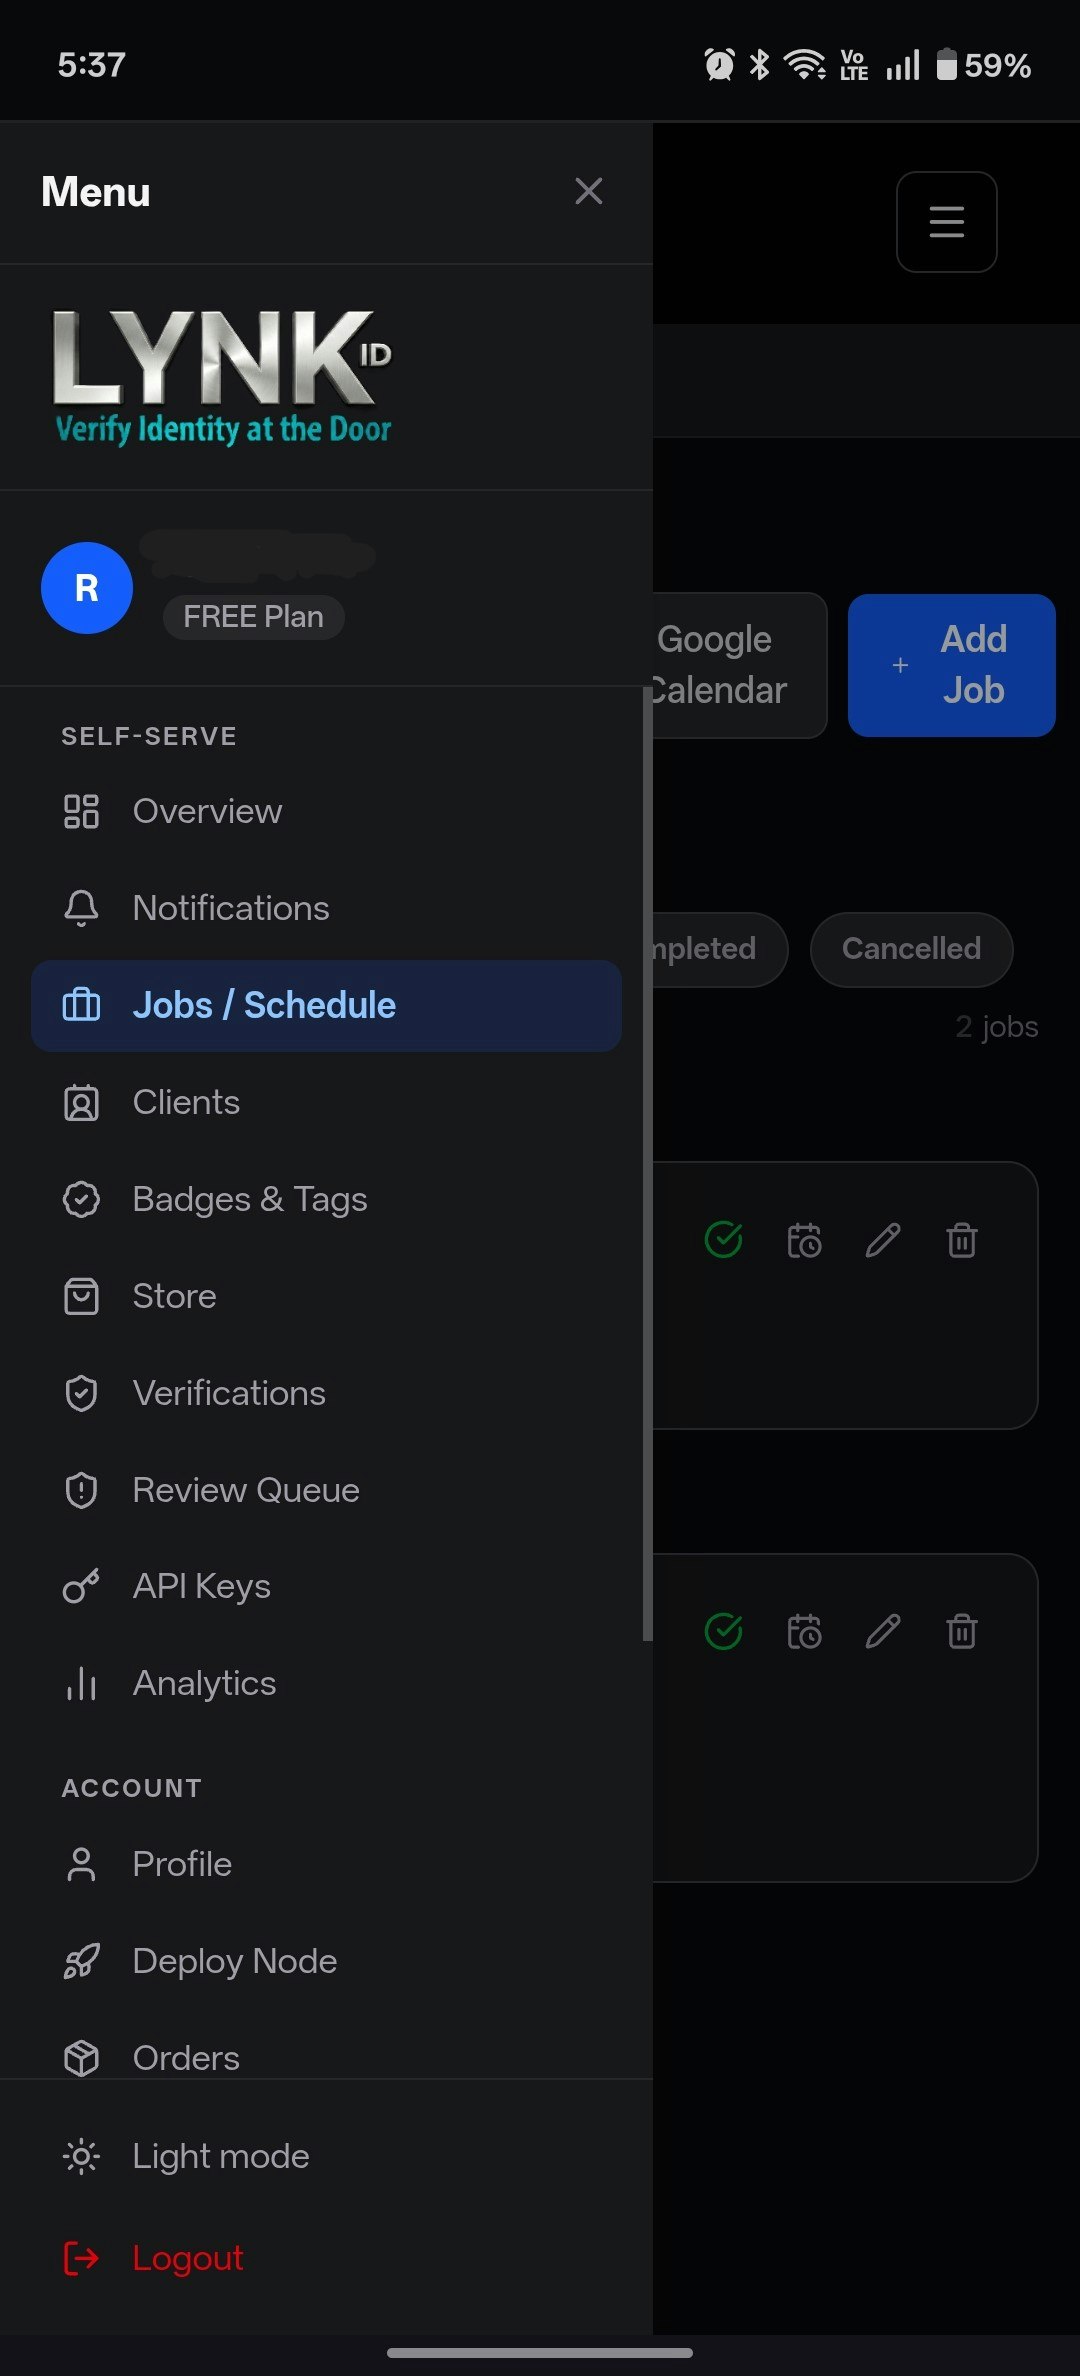Close the Menu drawer with the X
The width and height of the screenshot is (1080, 2376).
coord(589,191)
